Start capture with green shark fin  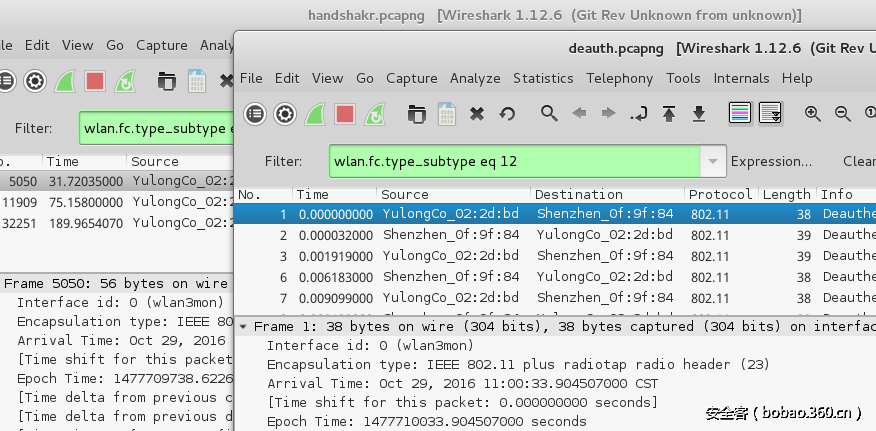tap(315, 114)
